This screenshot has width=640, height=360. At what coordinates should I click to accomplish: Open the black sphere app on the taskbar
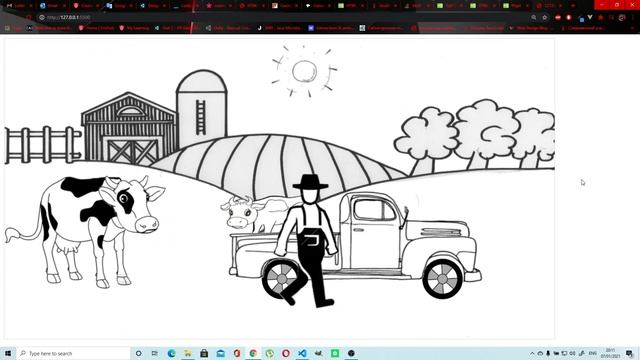pyautogui.click(x=351, y=353)
